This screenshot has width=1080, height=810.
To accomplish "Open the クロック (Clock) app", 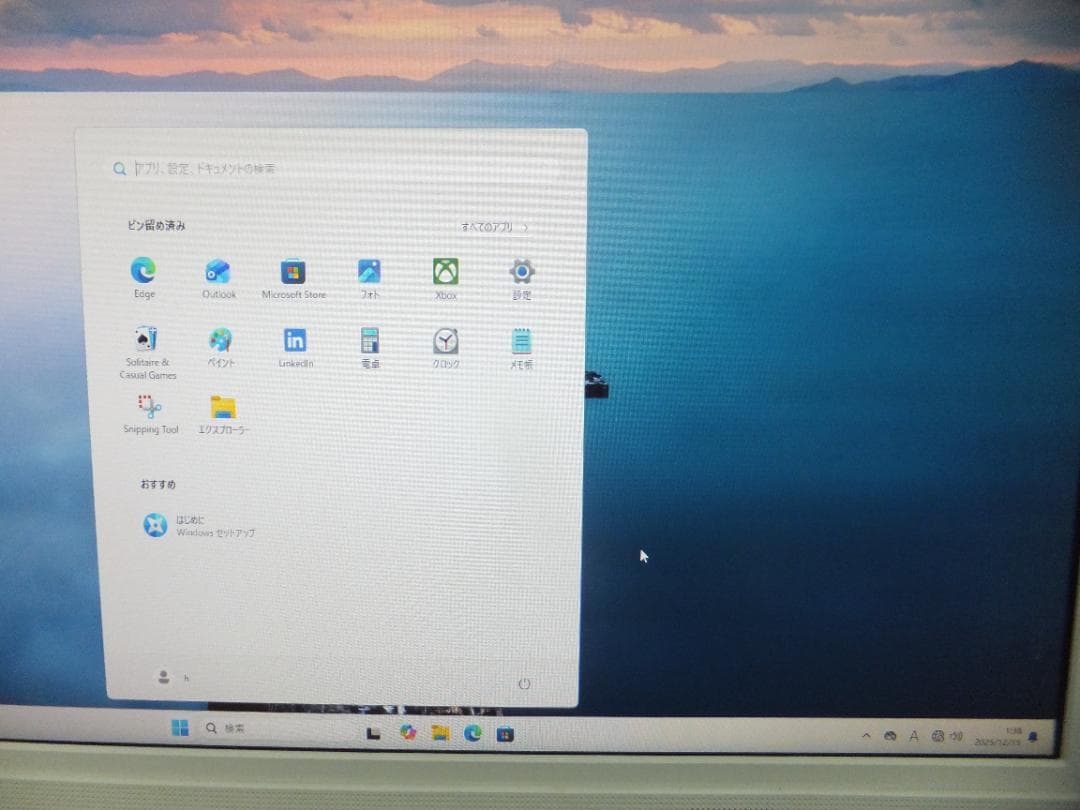I will 444,341.
